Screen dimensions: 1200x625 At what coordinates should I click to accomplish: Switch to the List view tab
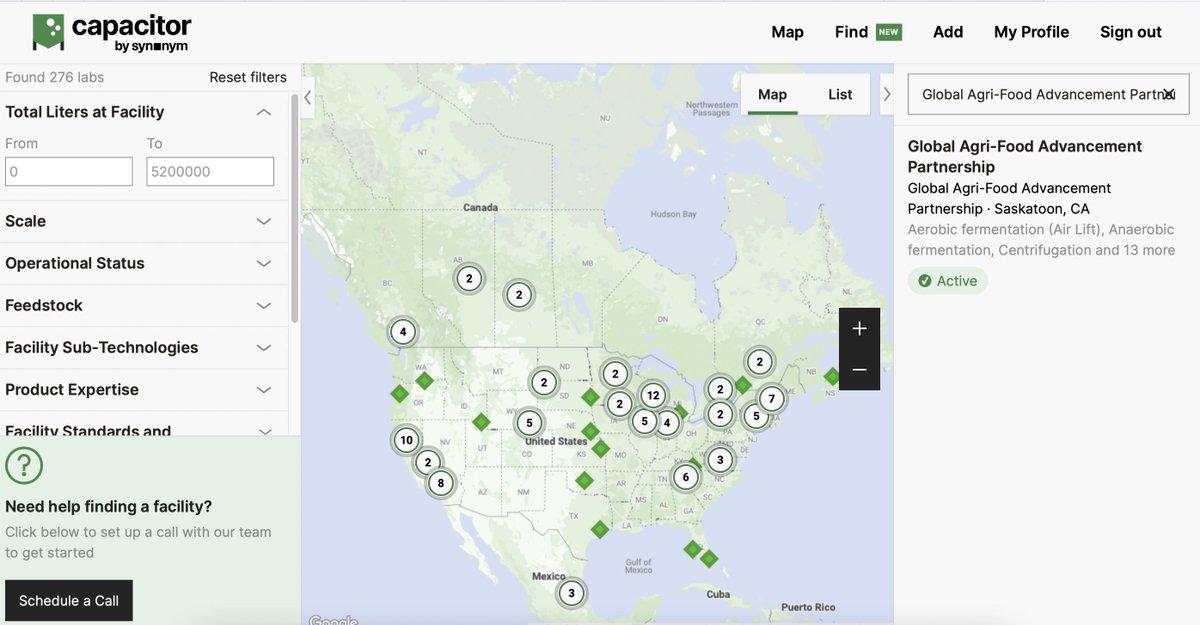pyautogui.click(x=840, y=94)
